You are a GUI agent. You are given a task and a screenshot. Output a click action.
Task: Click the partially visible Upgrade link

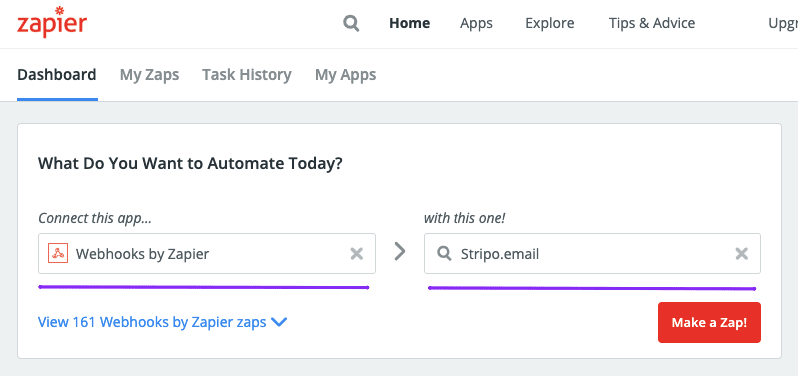(x=783, y=23)
